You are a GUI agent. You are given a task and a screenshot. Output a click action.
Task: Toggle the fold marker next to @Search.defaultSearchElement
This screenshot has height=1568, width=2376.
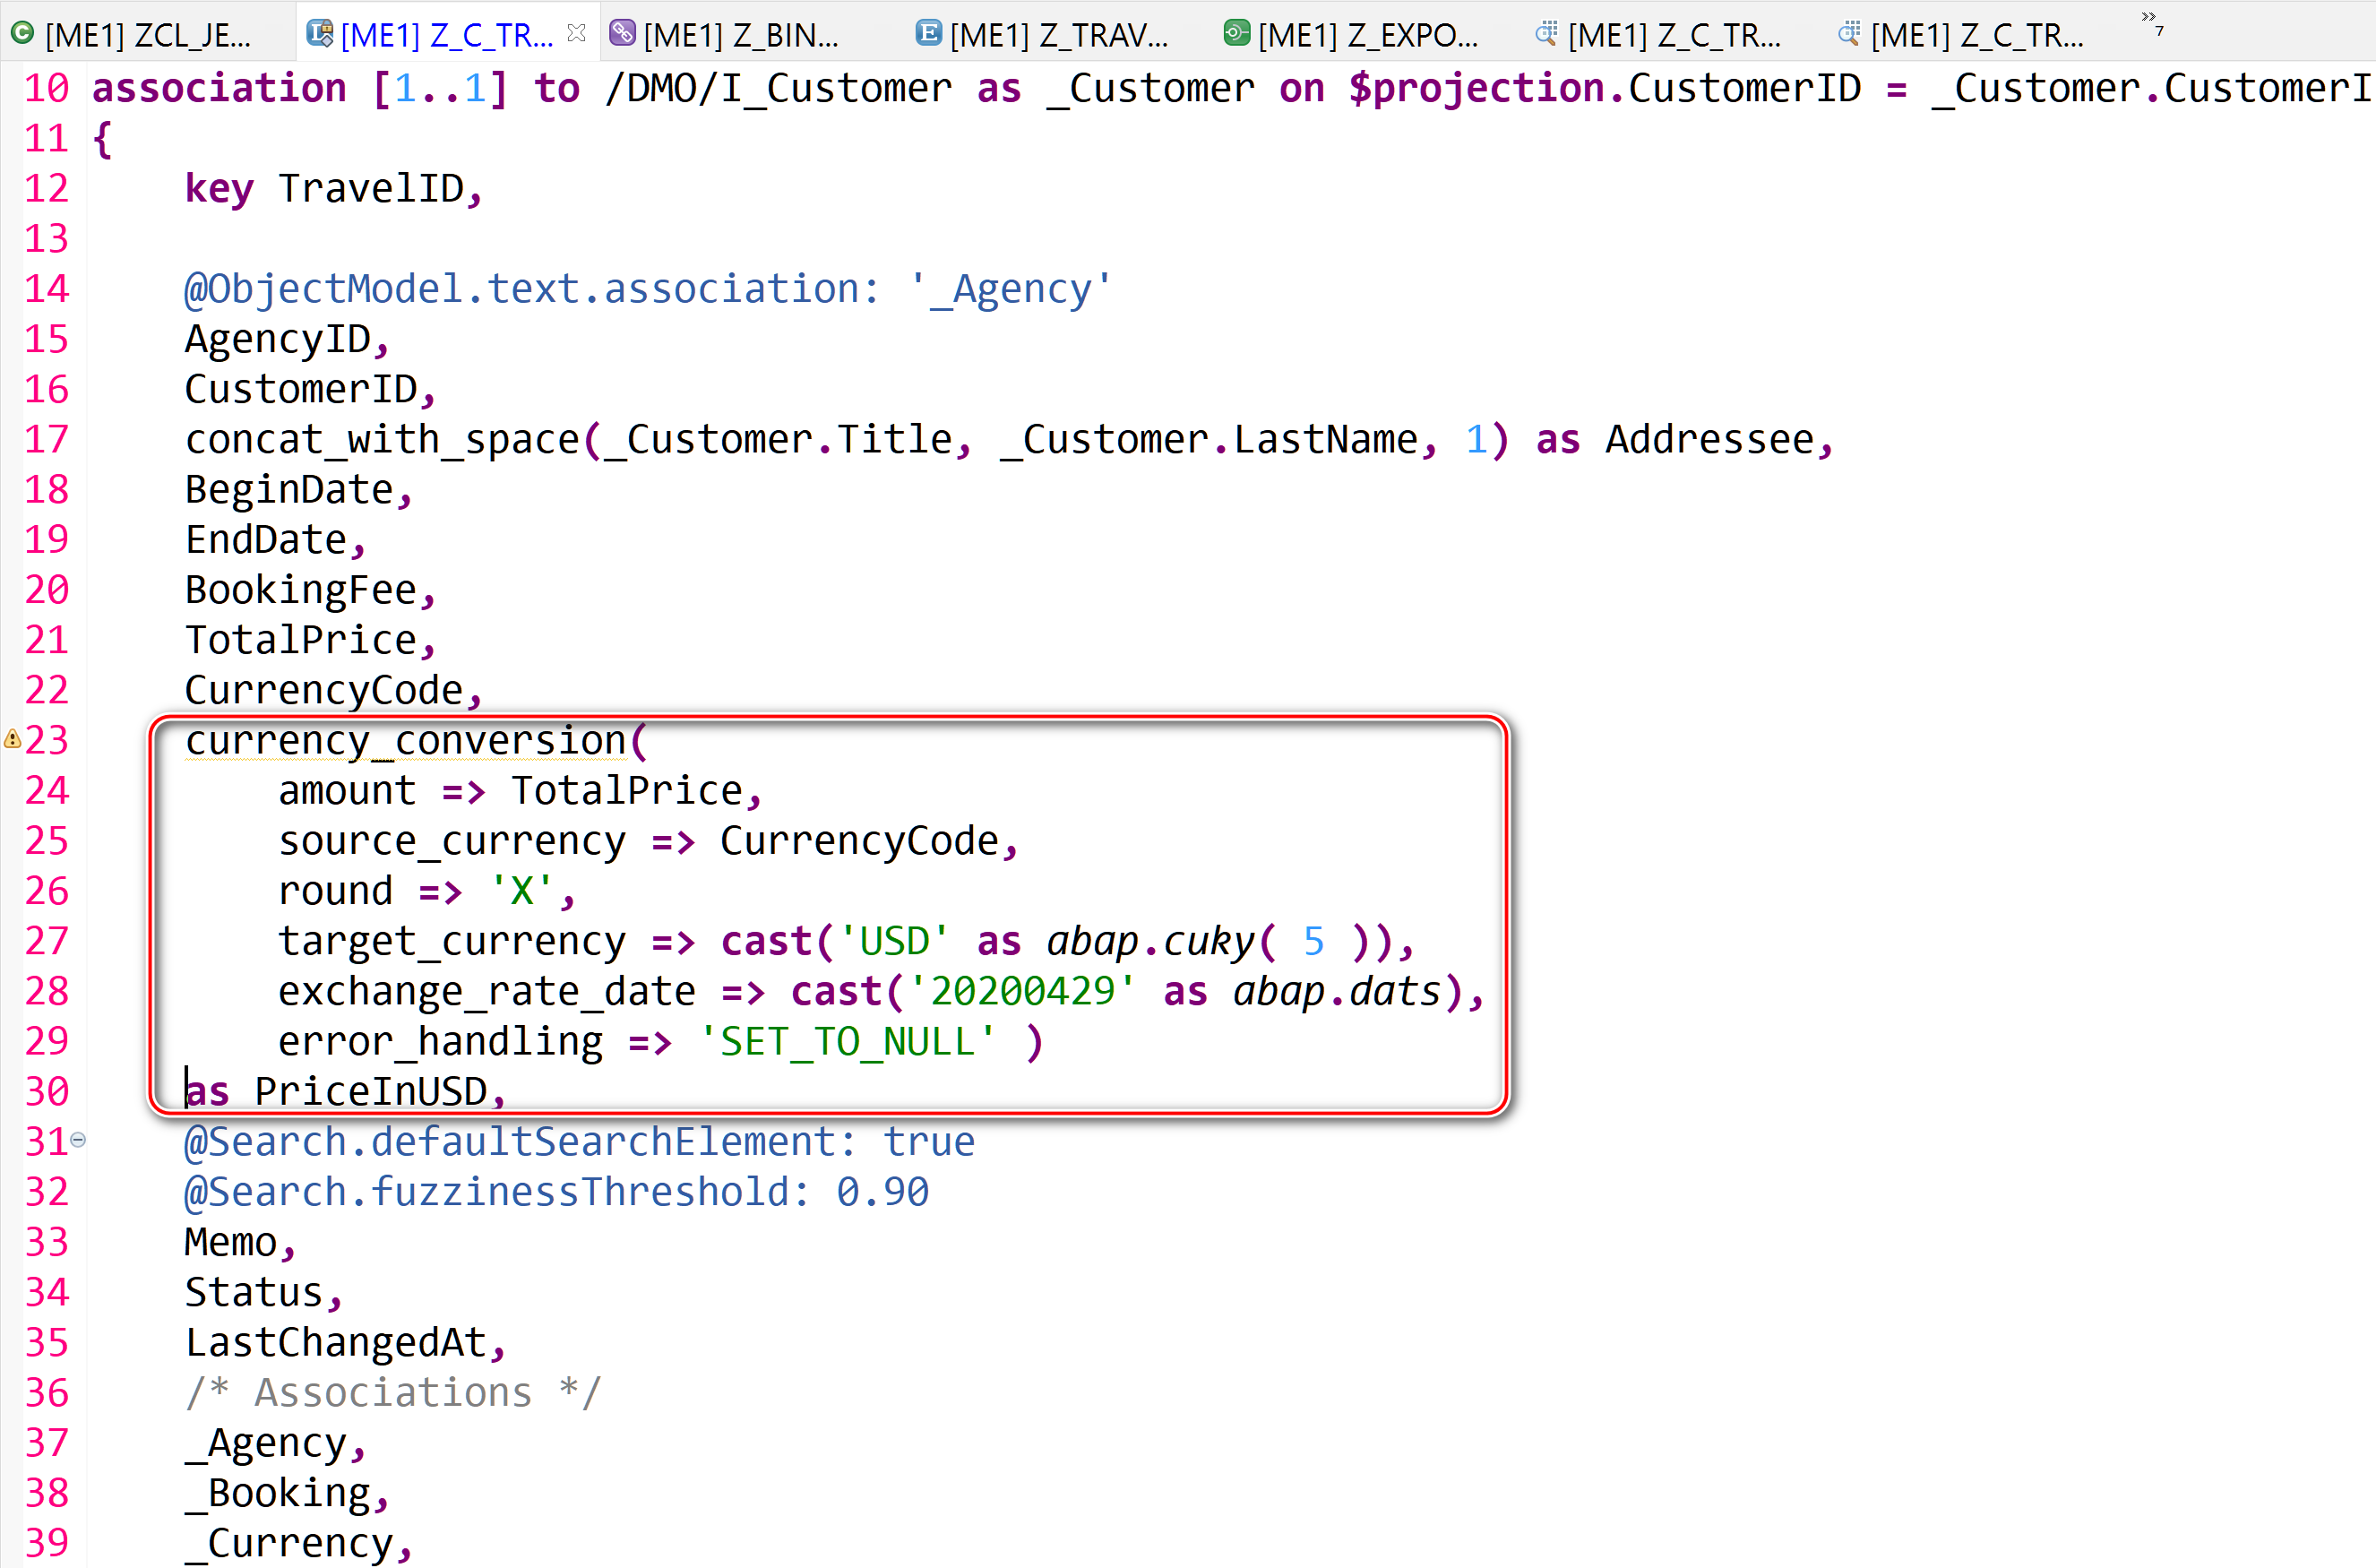(x=77, y=1141)
